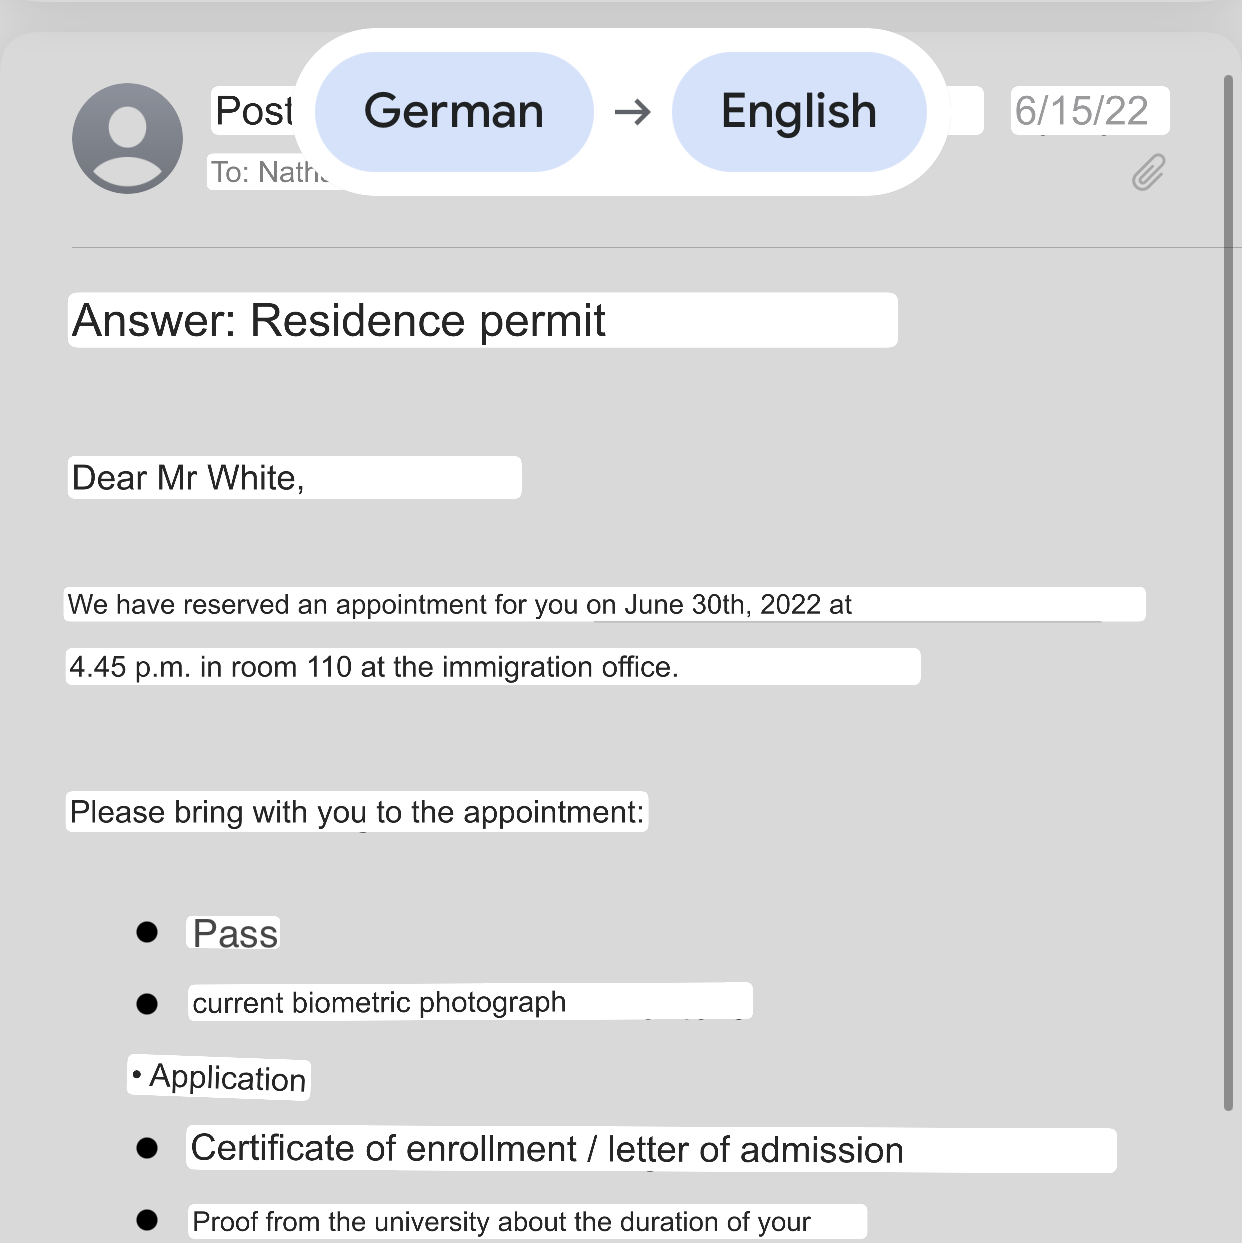This screenshot has width=1242, height=1243.
Task: Open the attachment paperclip icon
Action: 1148,172
